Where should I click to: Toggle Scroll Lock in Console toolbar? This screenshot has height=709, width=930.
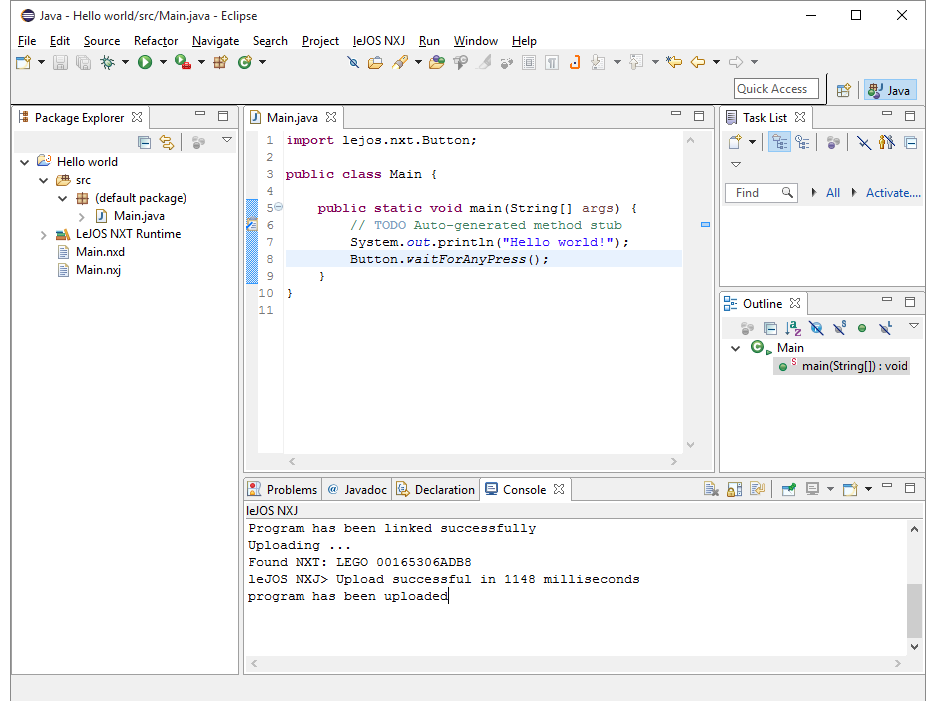coord(734,489)
